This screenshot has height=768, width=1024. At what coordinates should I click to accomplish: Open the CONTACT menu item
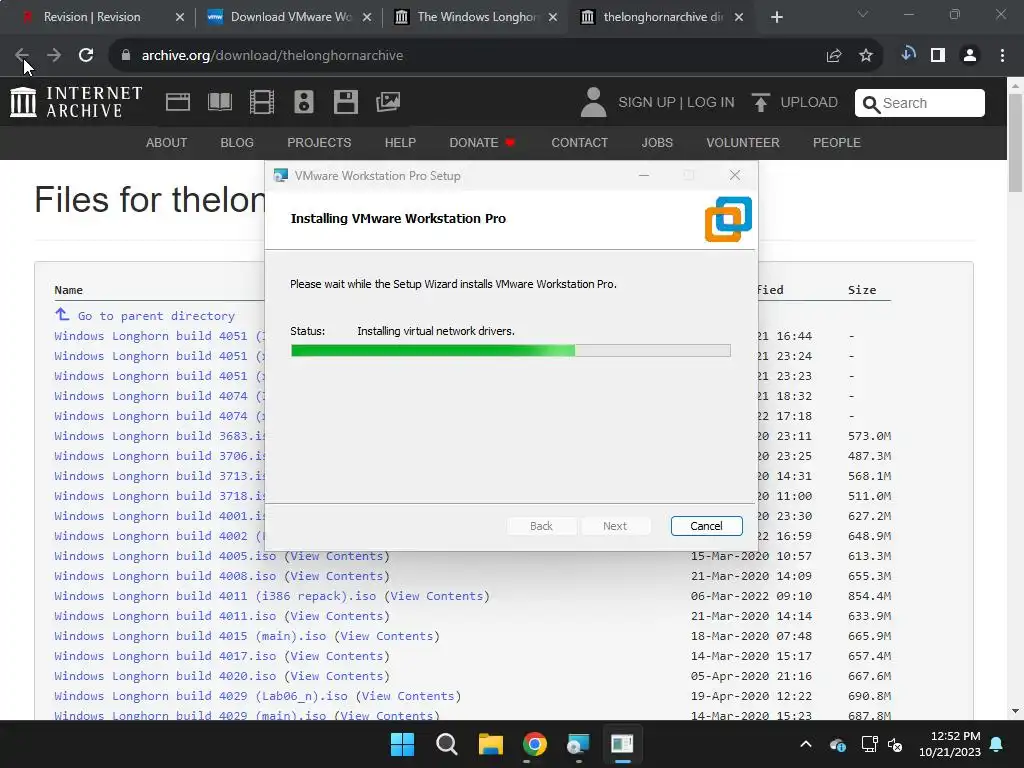pos(579,142)
